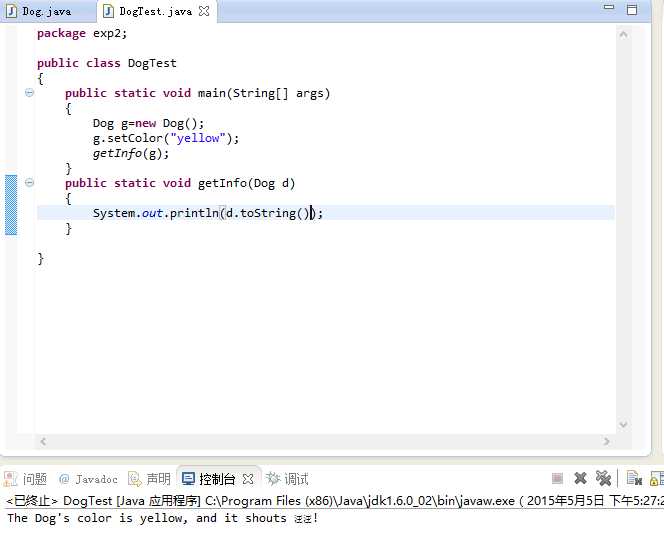Collapse the main method fold marker
This screenshot has width=664, height=541.
coord(29,93)
